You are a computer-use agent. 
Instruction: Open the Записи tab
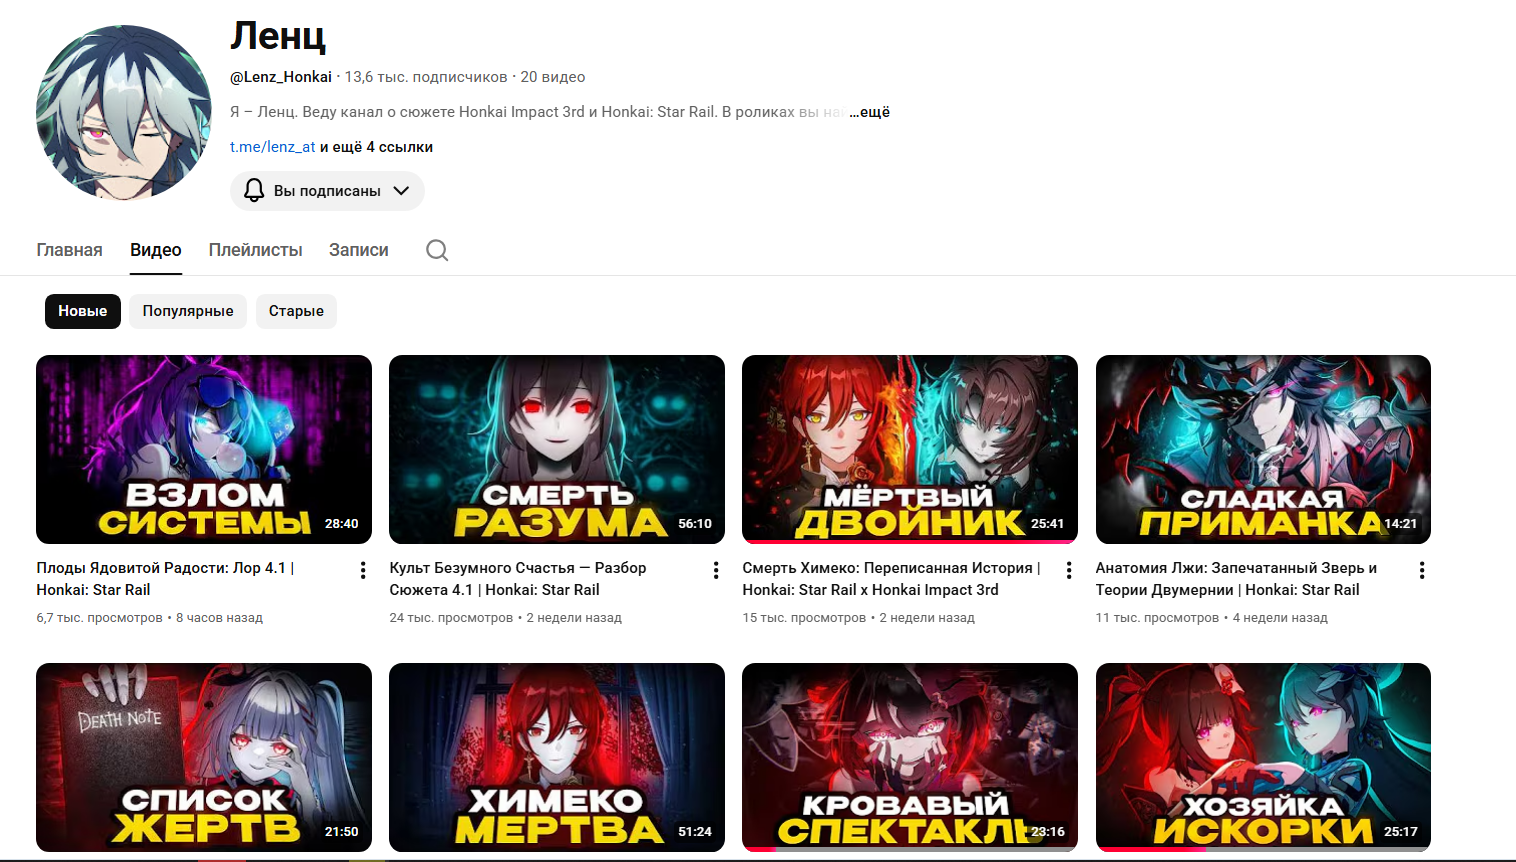coord(359,250)
